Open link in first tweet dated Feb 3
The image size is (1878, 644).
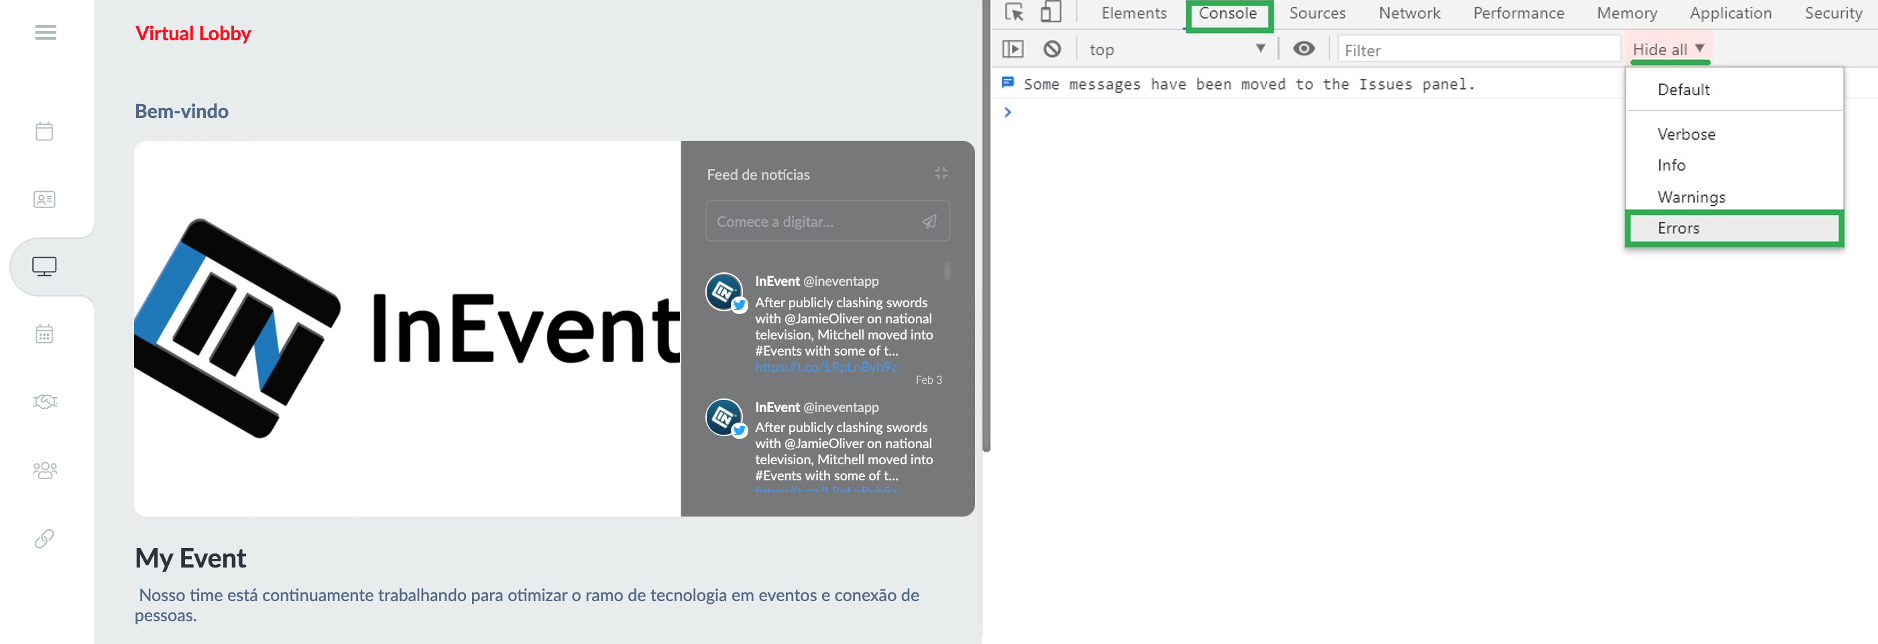(826, 367)
